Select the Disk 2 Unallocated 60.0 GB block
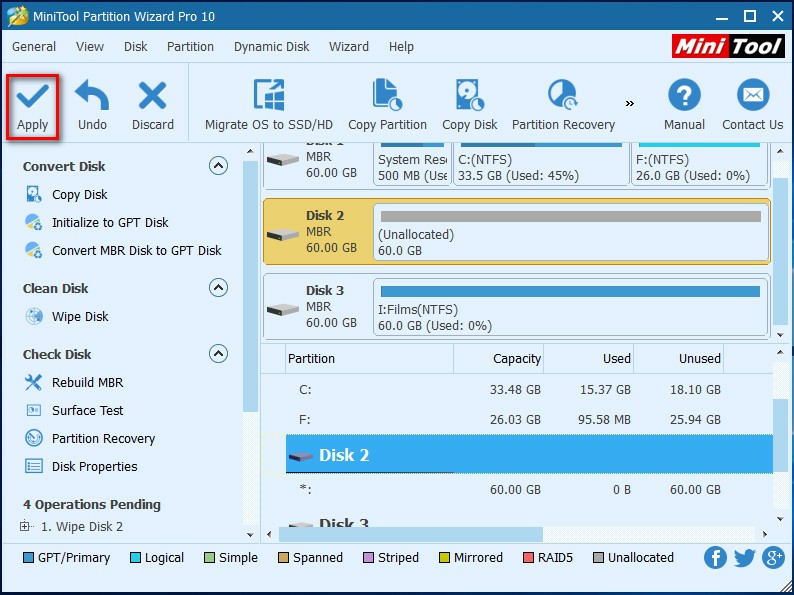The image size is (794, 595). 571,232
